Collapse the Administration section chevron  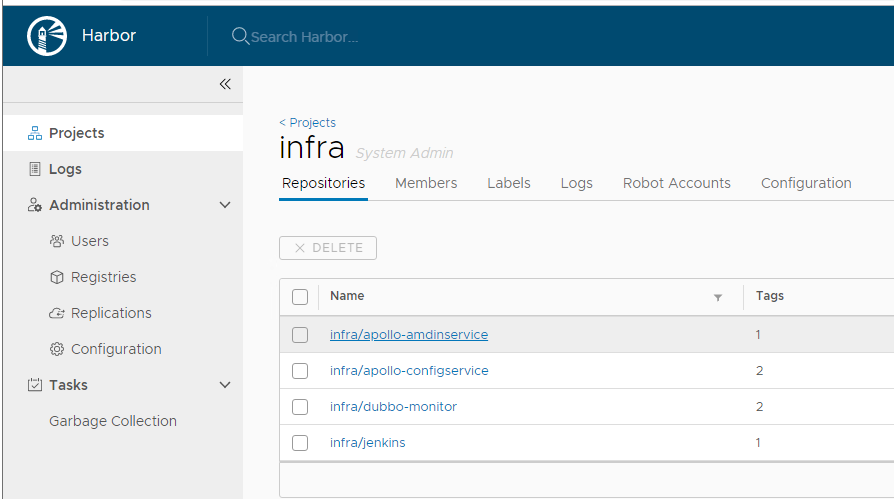[225, 205]
